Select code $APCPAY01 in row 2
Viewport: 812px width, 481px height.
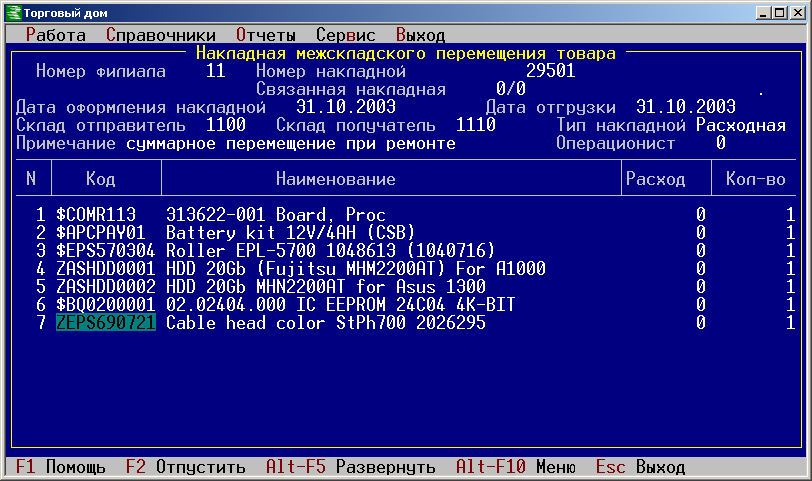101,232
